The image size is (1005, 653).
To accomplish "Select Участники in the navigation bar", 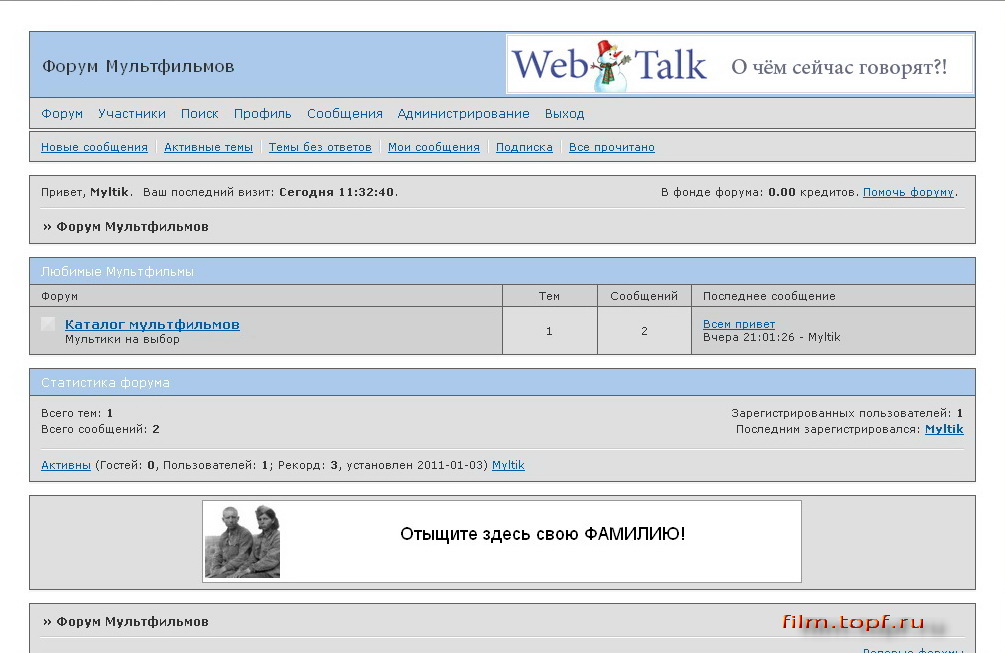I will pyautogui.click(x=132, y=113).
